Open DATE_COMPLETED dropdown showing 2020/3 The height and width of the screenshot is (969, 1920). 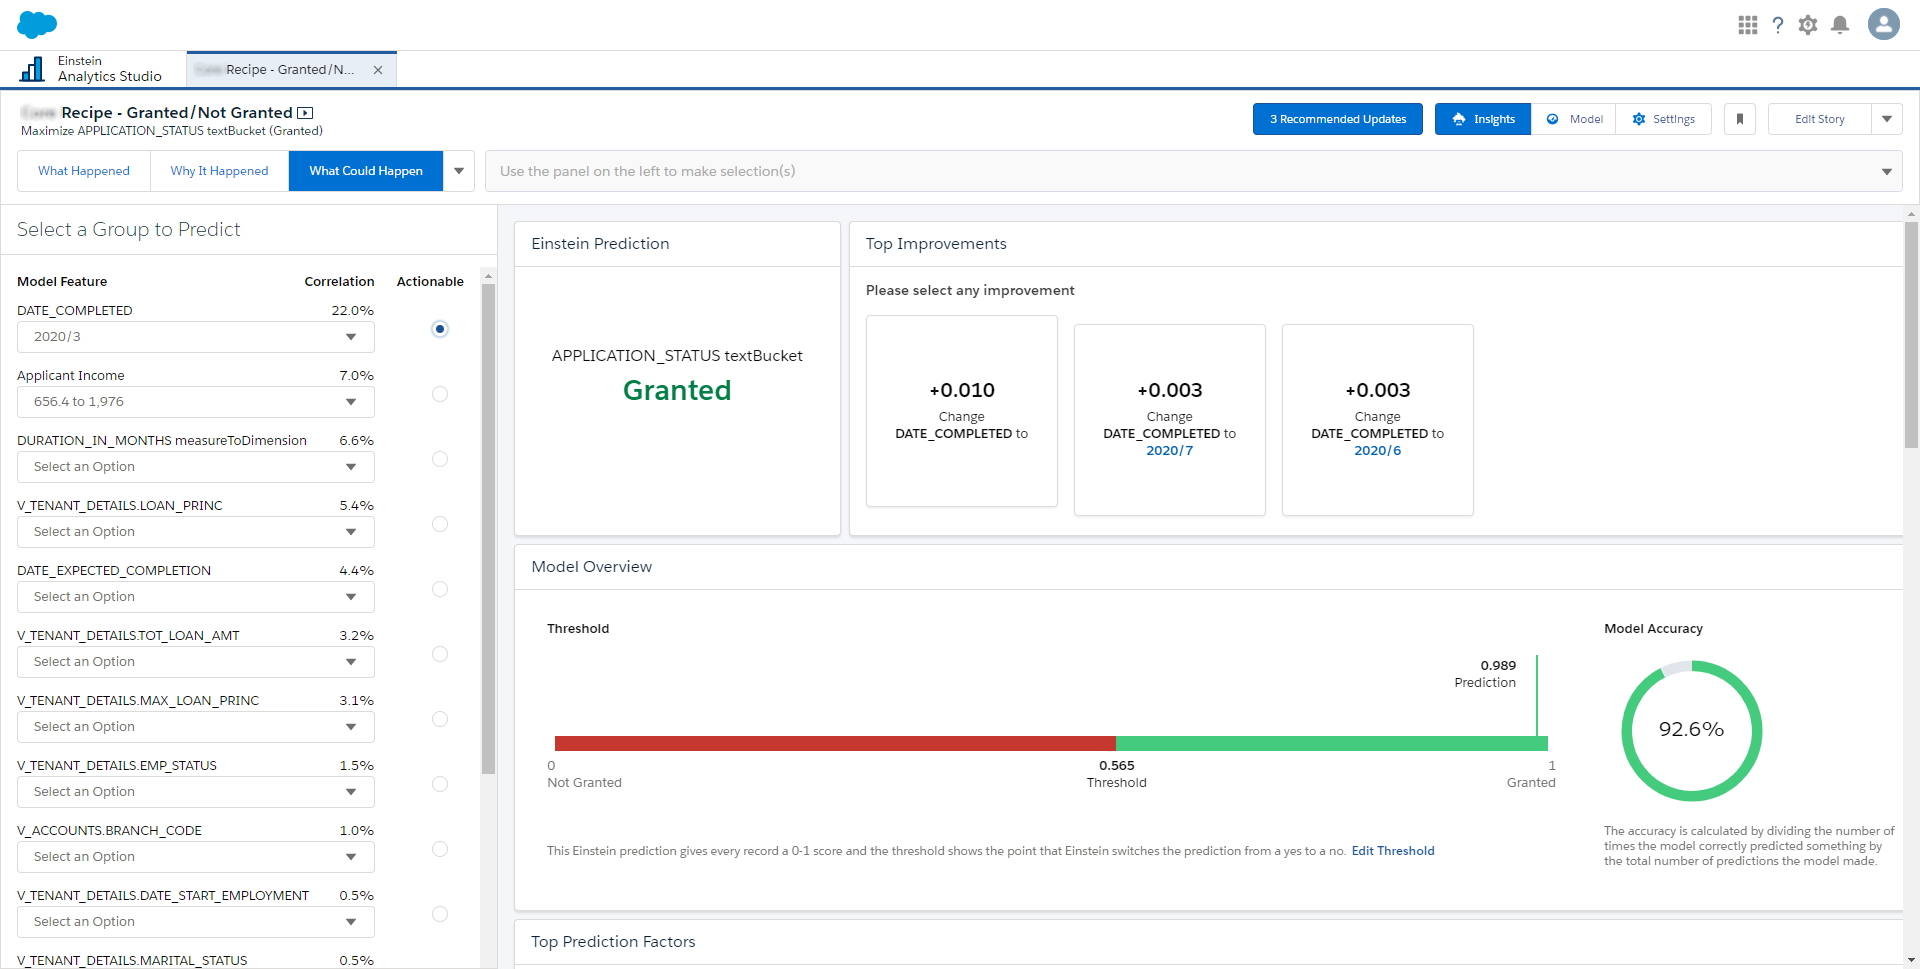pyautogui.click(x=196, y=337)
